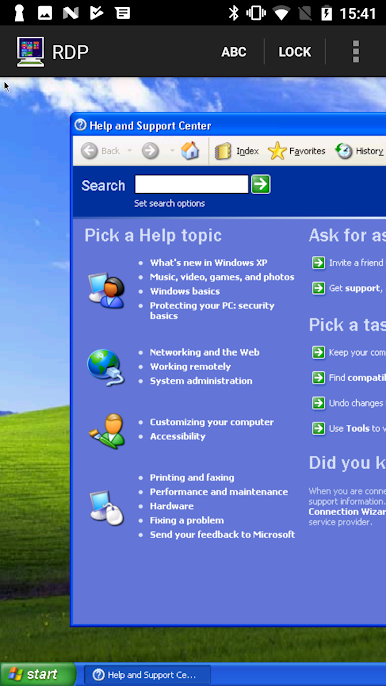Viewport: 386px width, 686px height.
Task: Click the Forward arrow button
Action: pyautogui.click(x=150, y=151)
